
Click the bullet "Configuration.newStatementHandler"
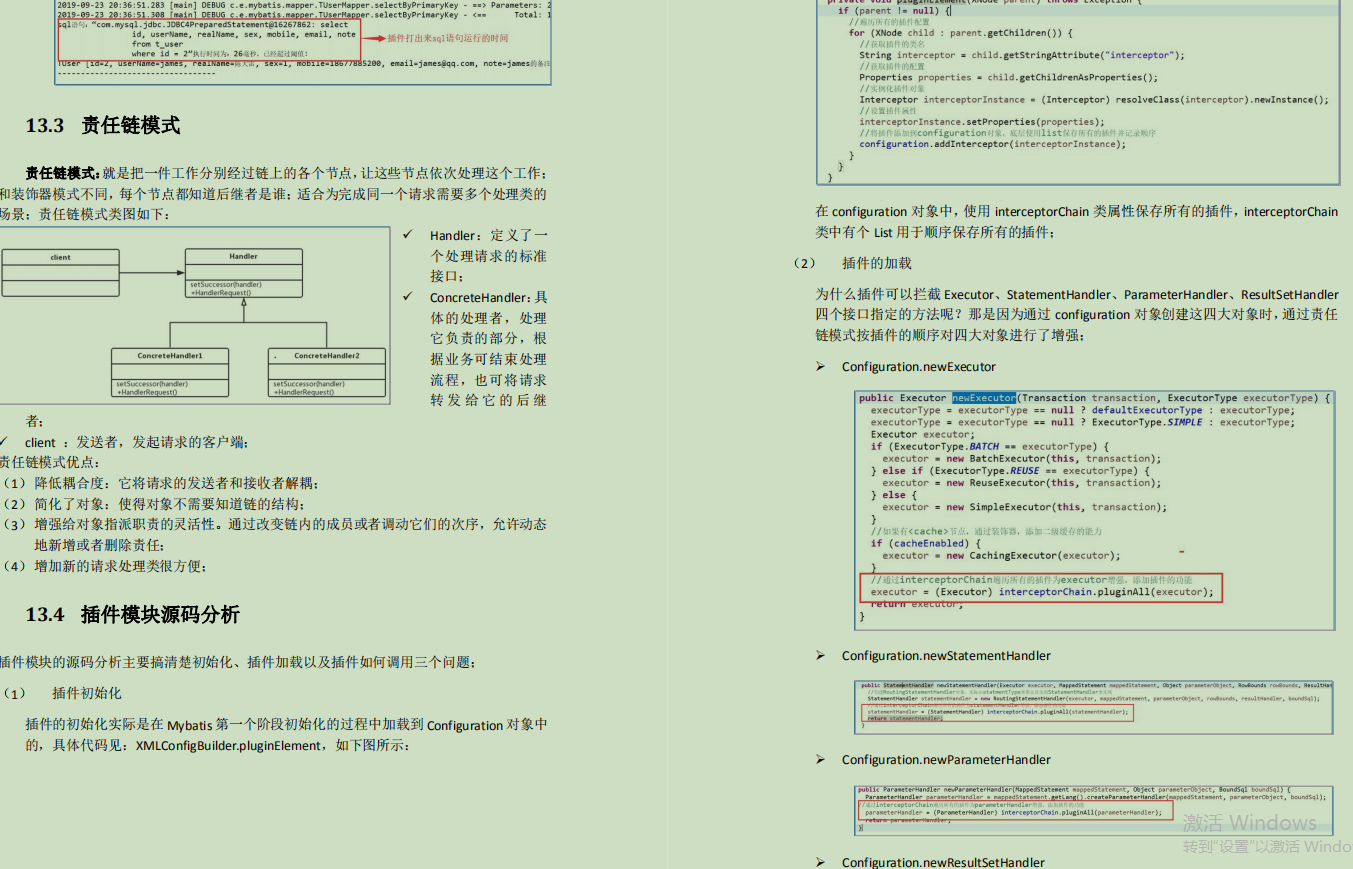pyautogui.click(x=946, y=656)
